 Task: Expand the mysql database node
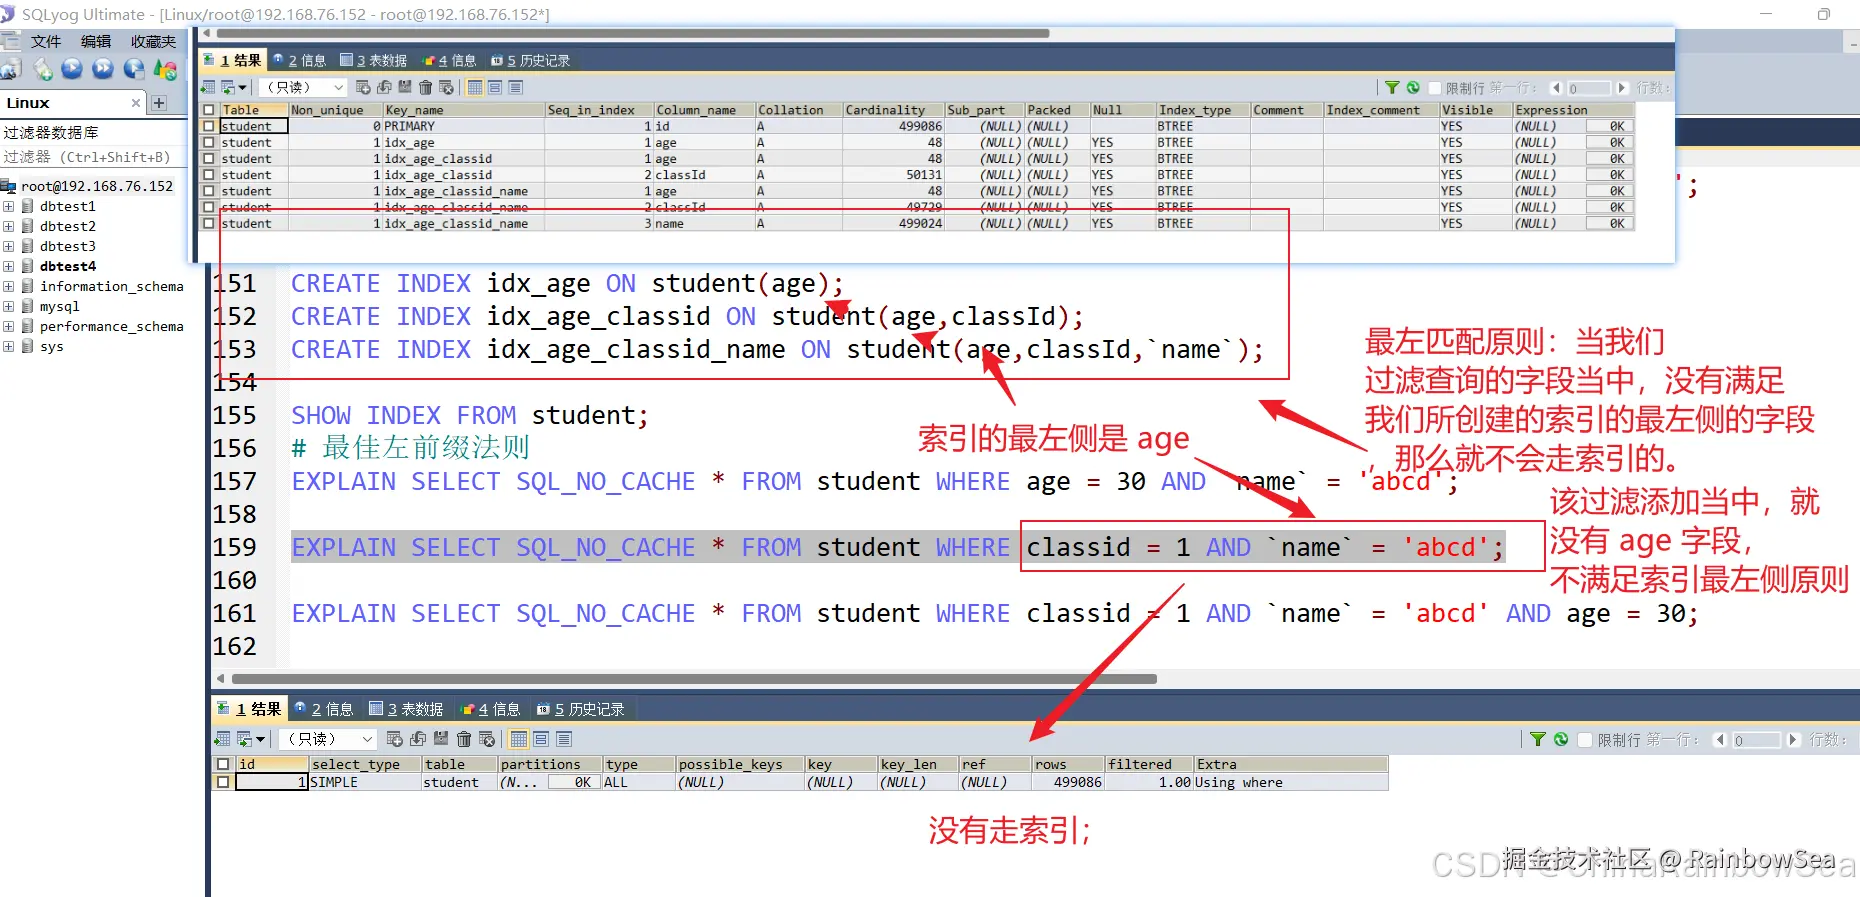pyautogui.click(x=9, y=306)
